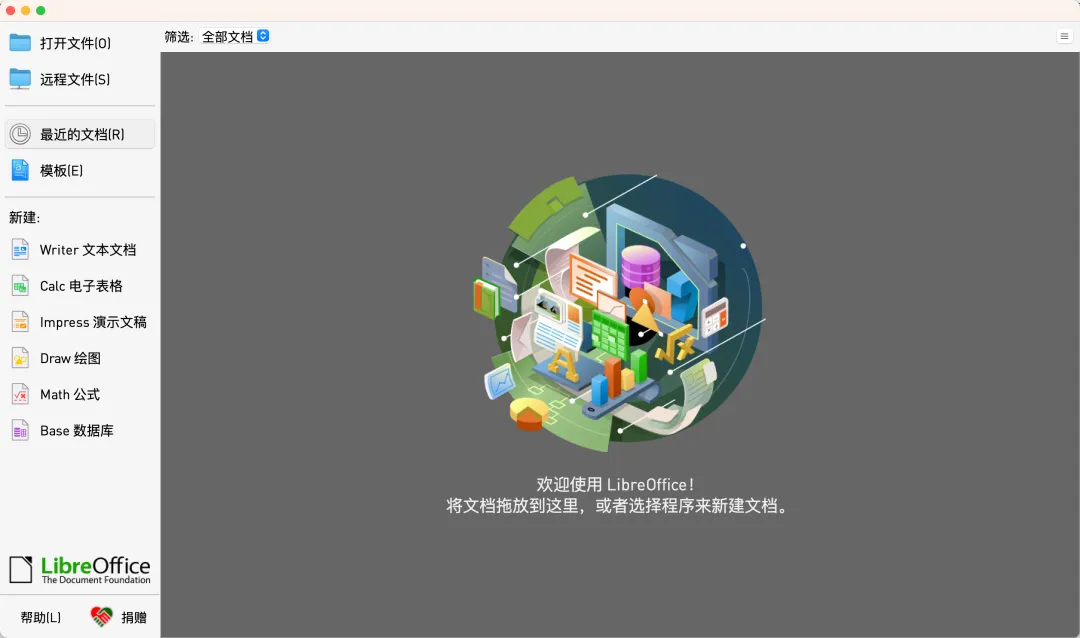This screenshot has width=1080, height=638.
Task: Close the window with red button
Action: click(x=10, y=10)
